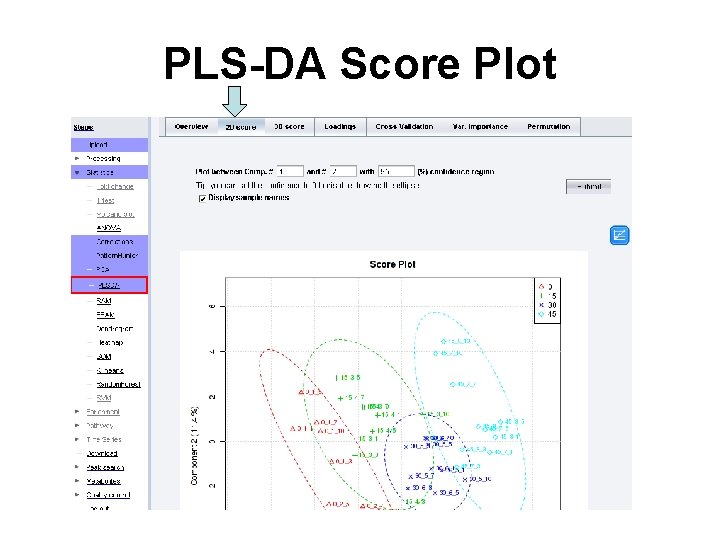Click the Peak search link
The width and height of the screenshot is (720, 540).
[105, 467]
